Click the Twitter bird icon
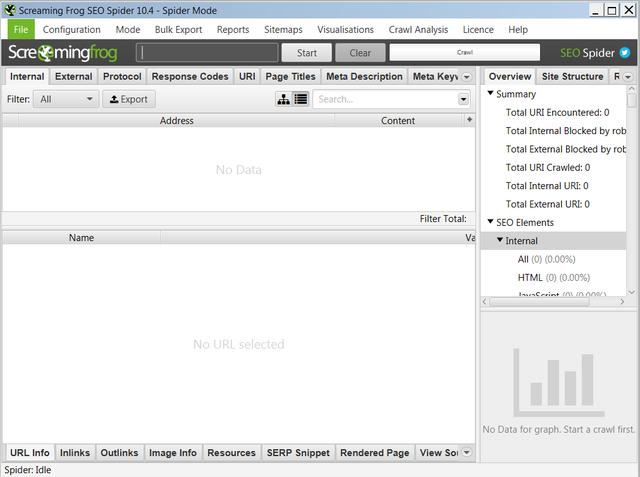The width and height of the screenshot is (640, 477). (x=625, y=53)
